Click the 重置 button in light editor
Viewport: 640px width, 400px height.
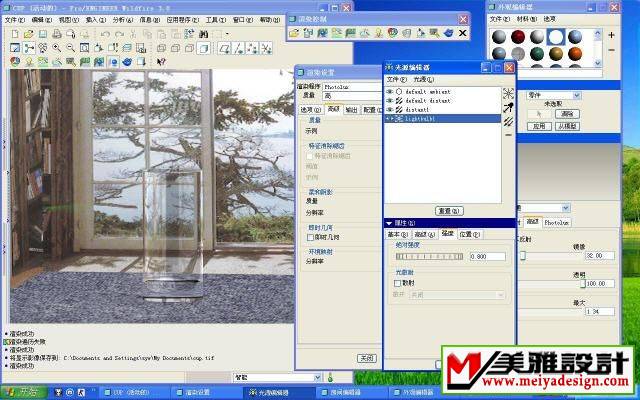pos(449,211)
